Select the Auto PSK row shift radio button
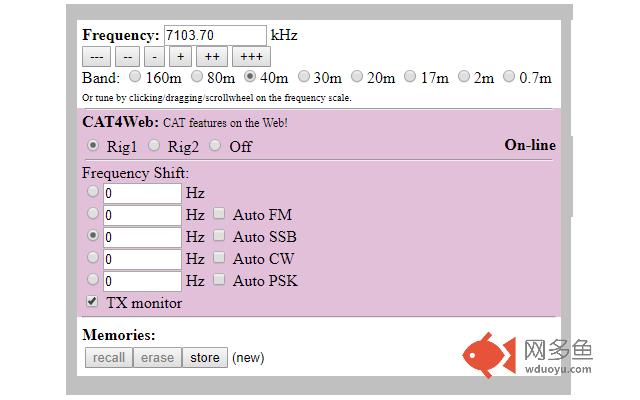This screenshot has width=640, height=400. [93, 280]
